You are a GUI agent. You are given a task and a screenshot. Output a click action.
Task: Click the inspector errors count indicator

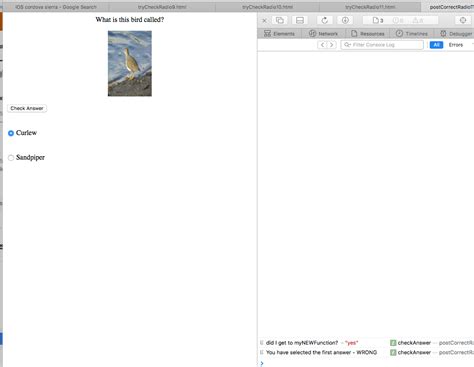pos(398,21)
